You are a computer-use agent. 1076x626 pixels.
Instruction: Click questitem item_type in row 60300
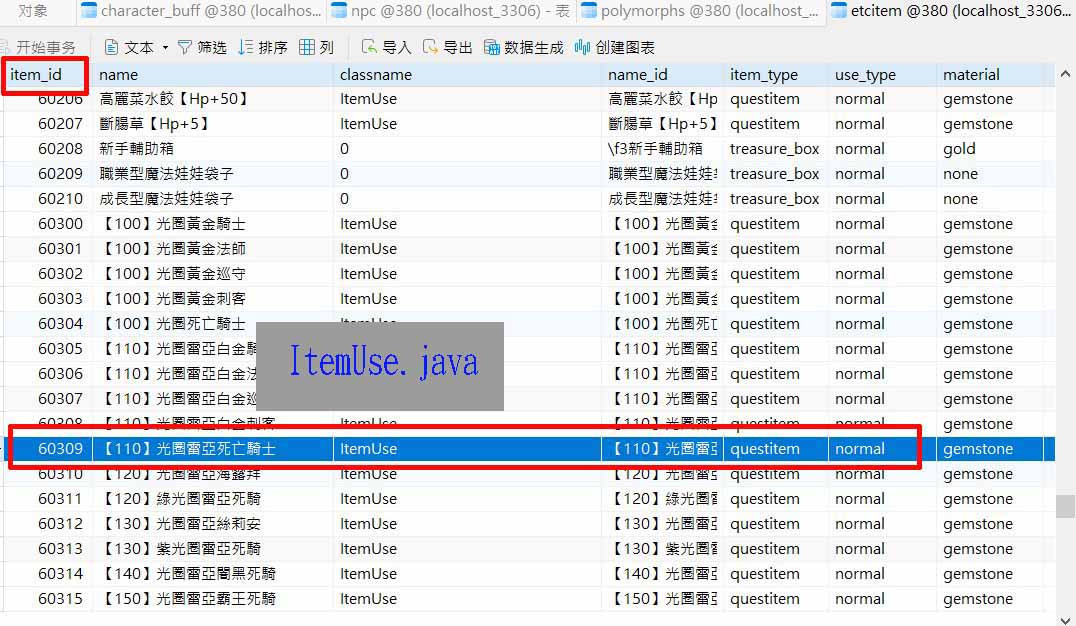click(764, 224)
